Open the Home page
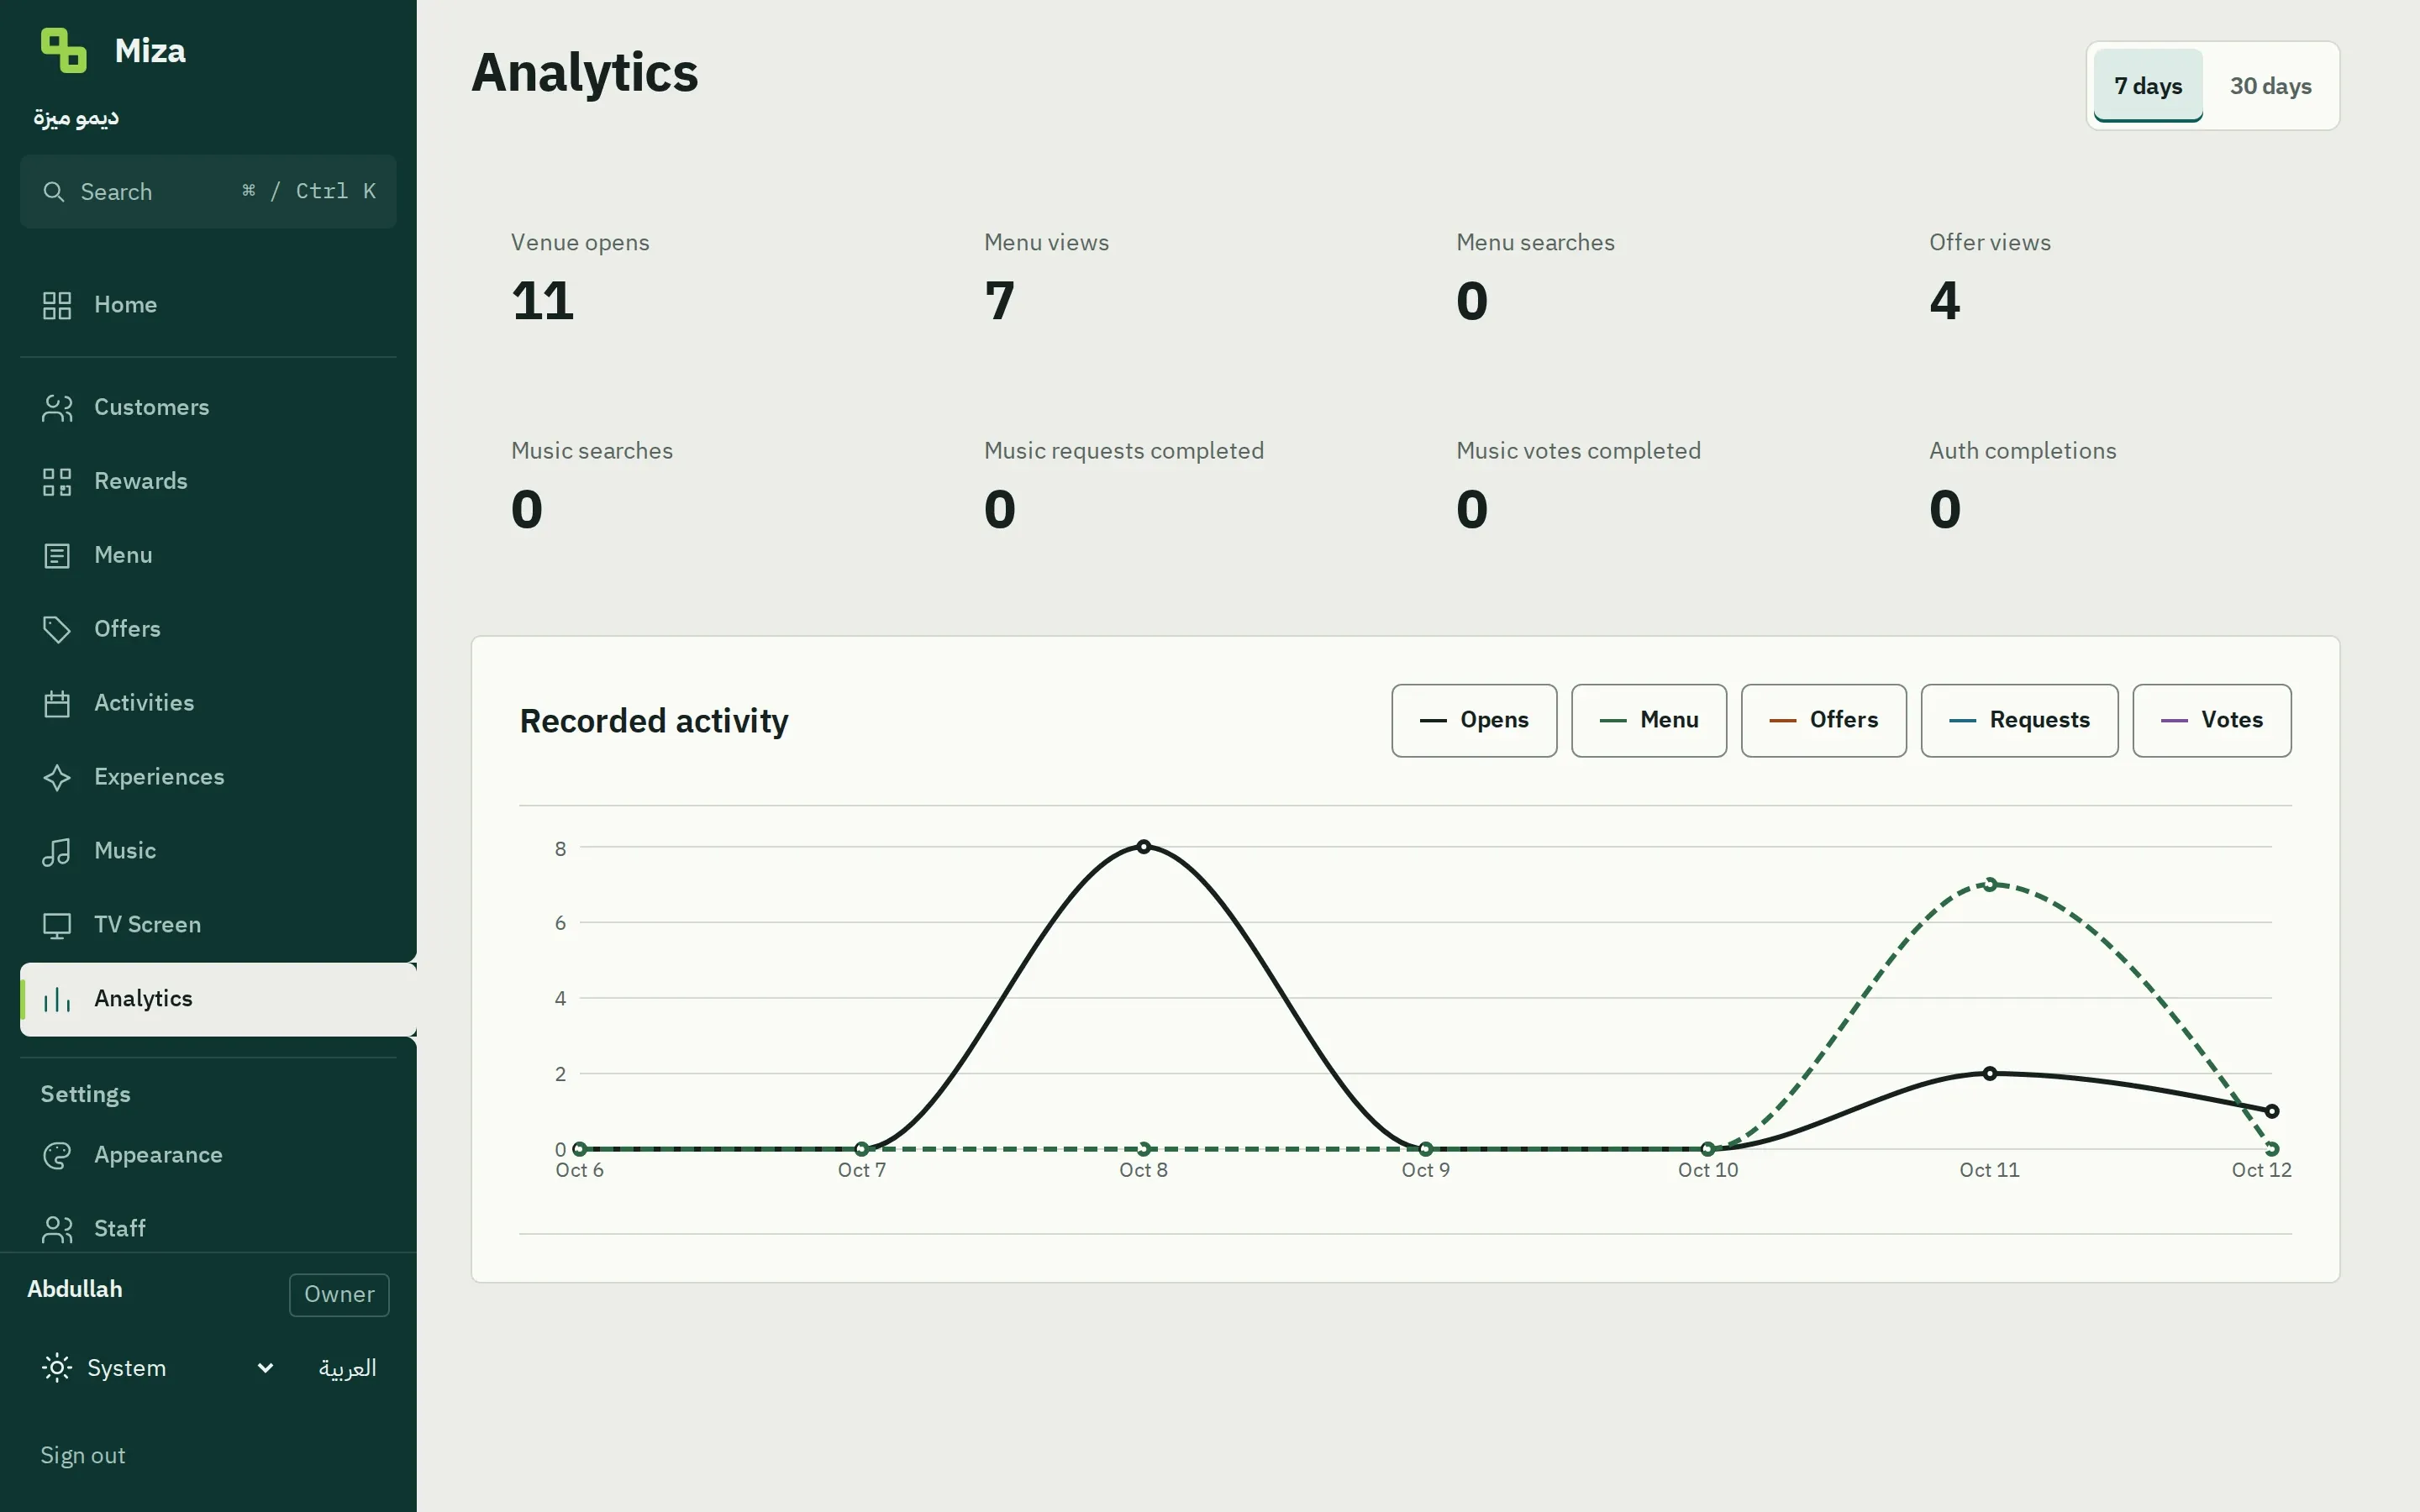Screen dimensions: 2420x1512 [x=208, y=305]
